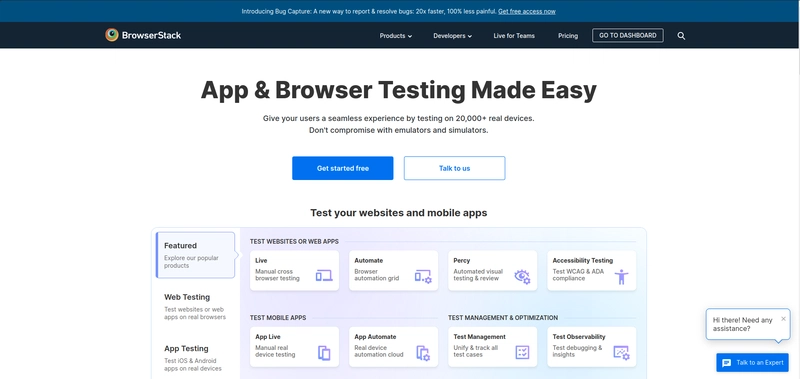Click the Percy eye icon
800x379 pixels.
click(522, 276)
